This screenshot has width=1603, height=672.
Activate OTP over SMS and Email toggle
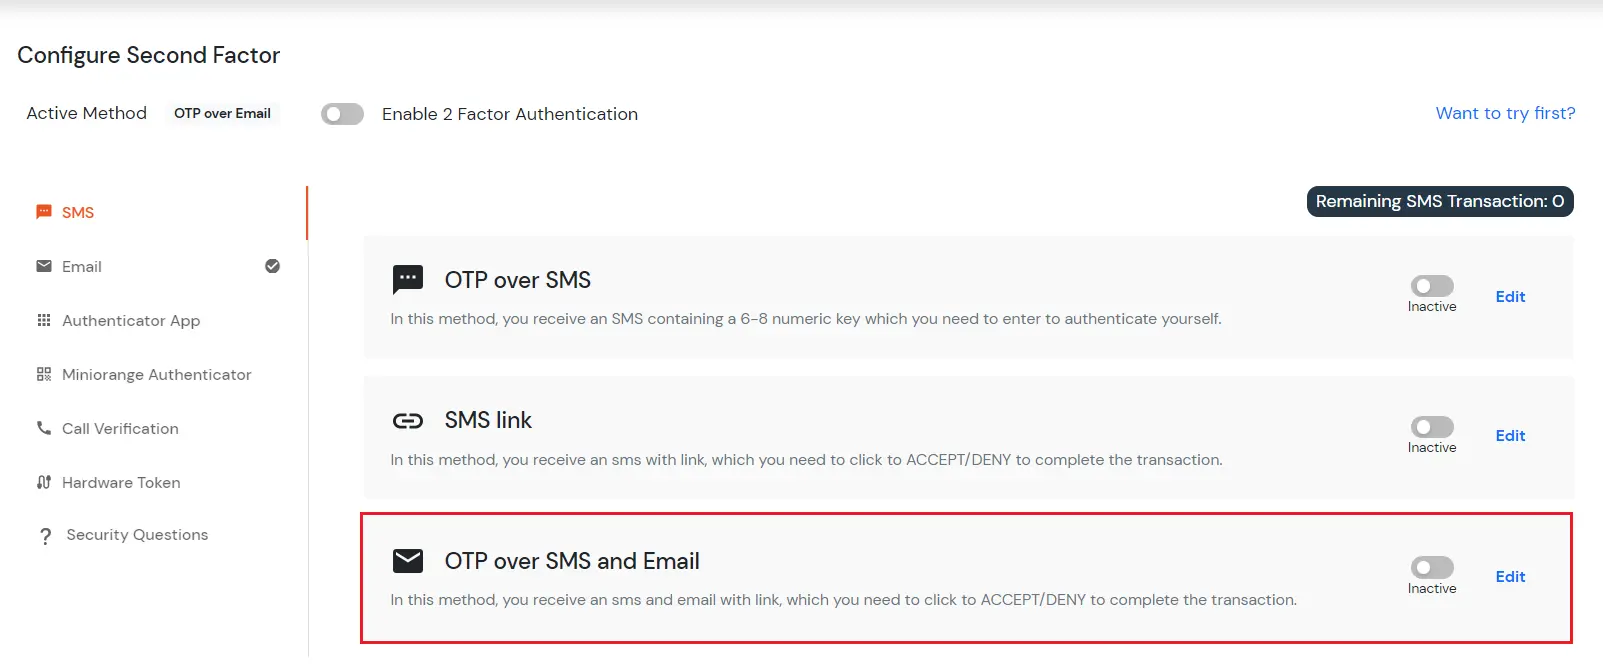[x=1432, y=567]
